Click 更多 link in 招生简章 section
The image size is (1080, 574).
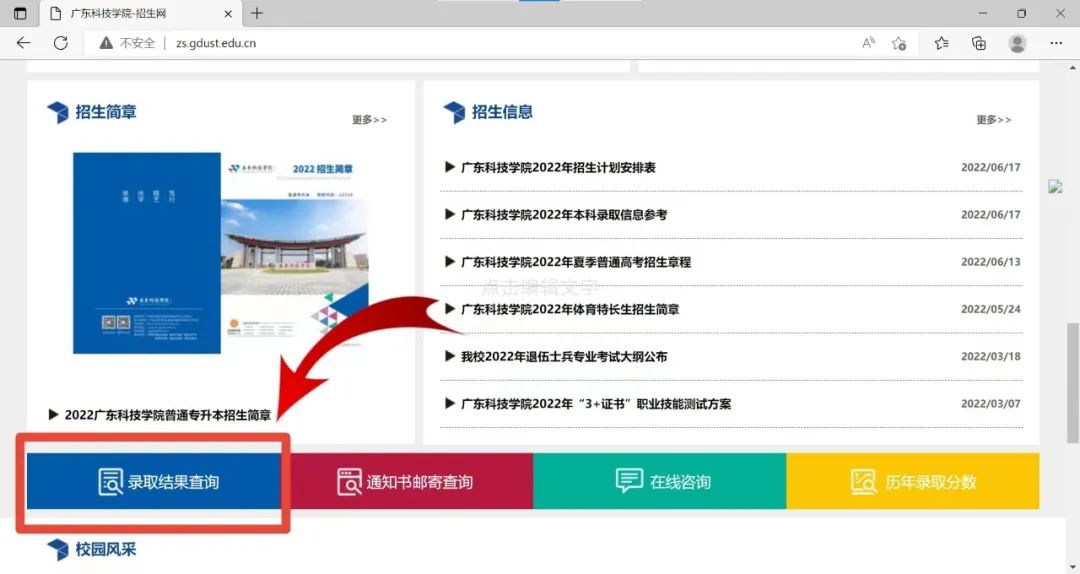pyautogui.click(x=369, y=120)
